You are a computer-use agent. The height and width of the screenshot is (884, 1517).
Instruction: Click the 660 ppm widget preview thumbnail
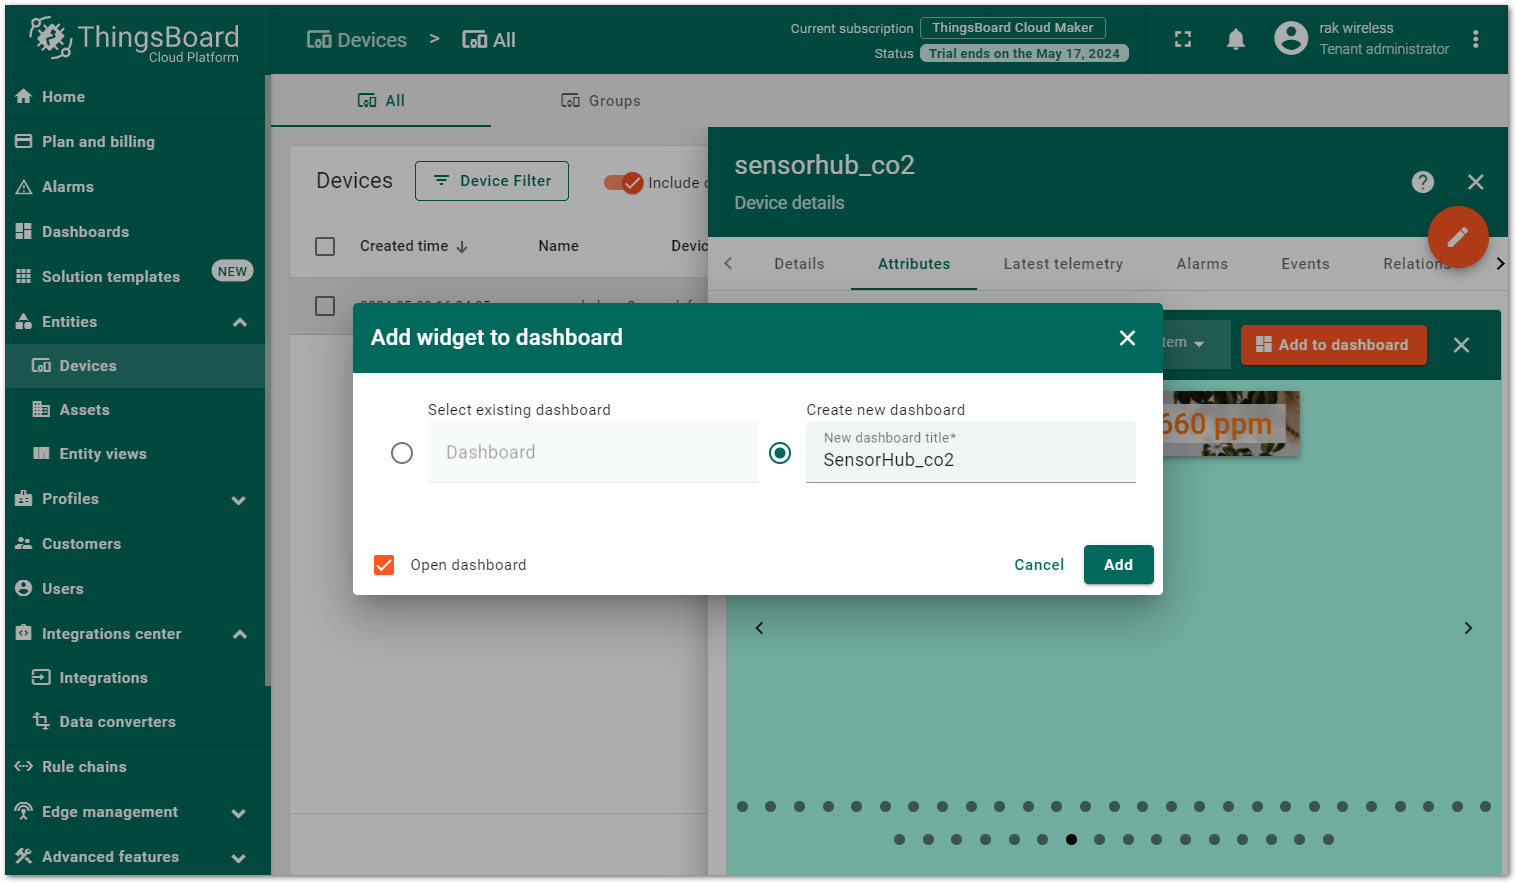tap(1231, 424)
